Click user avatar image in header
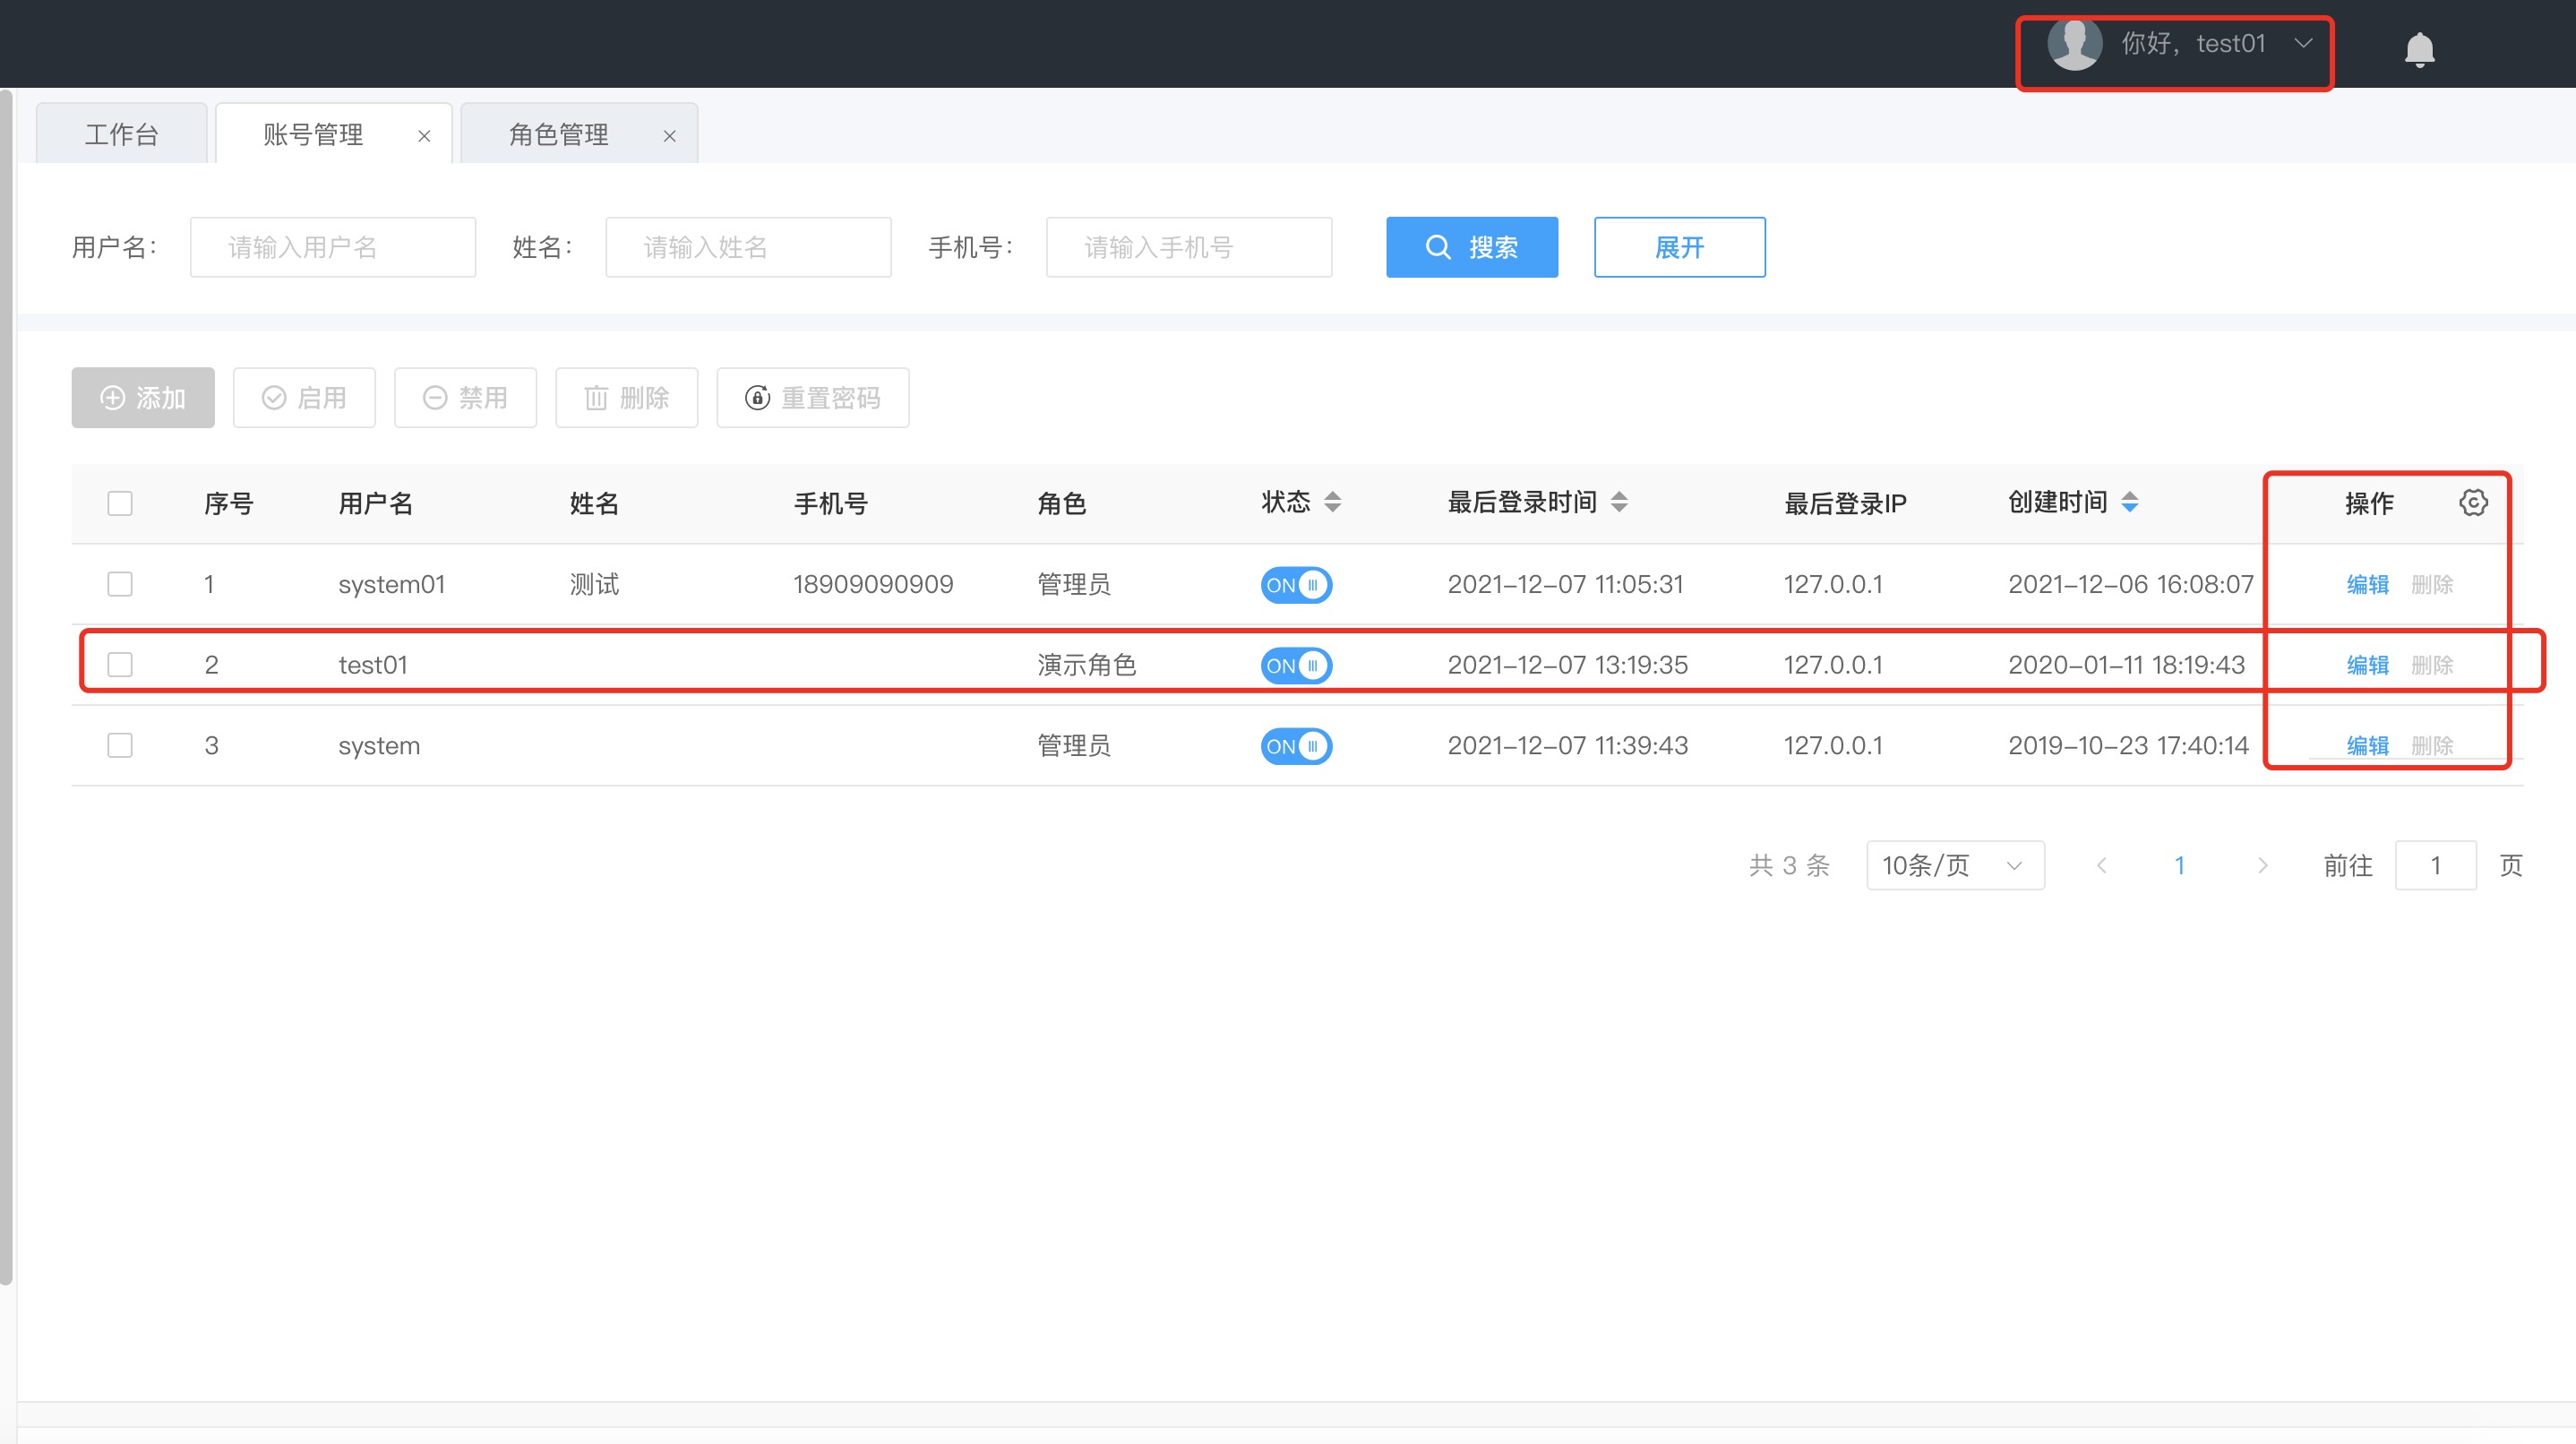 click(x=2074, y=45)
